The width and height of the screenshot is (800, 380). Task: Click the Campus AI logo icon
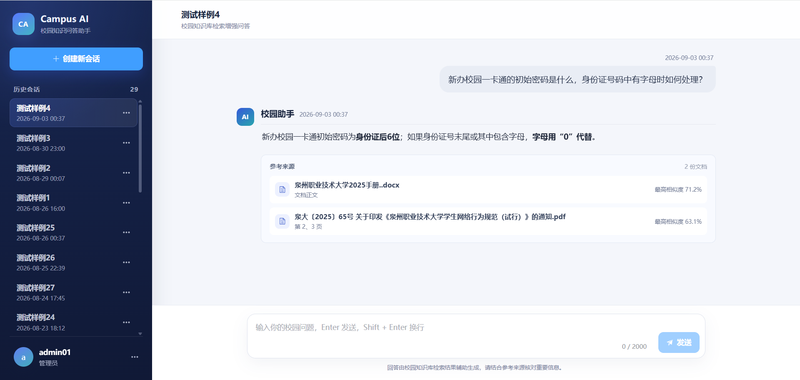23,24
